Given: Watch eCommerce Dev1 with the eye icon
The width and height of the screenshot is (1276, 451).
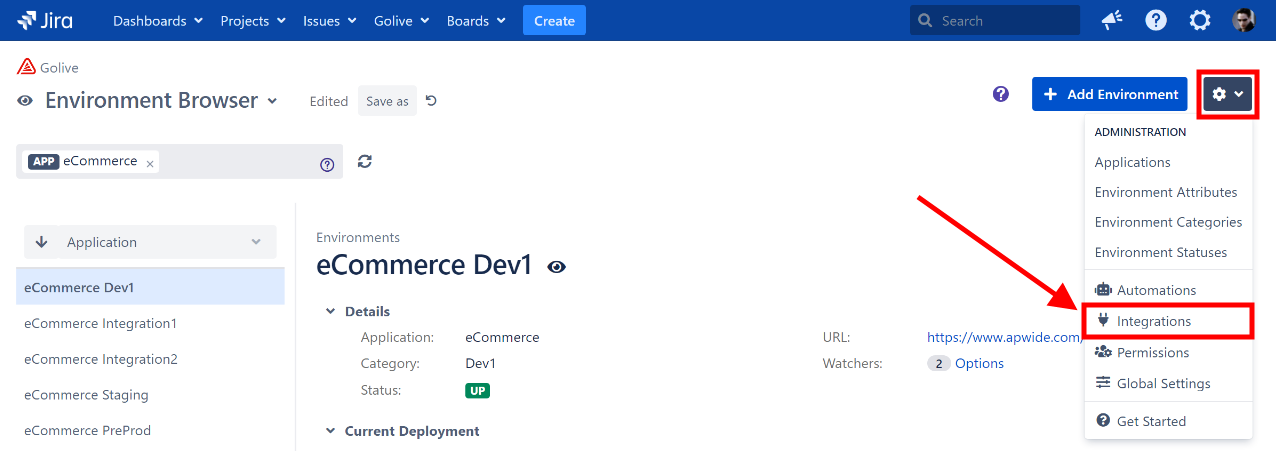Looking at the screenshot, I should pyautogui.click(x=557, y=266).
